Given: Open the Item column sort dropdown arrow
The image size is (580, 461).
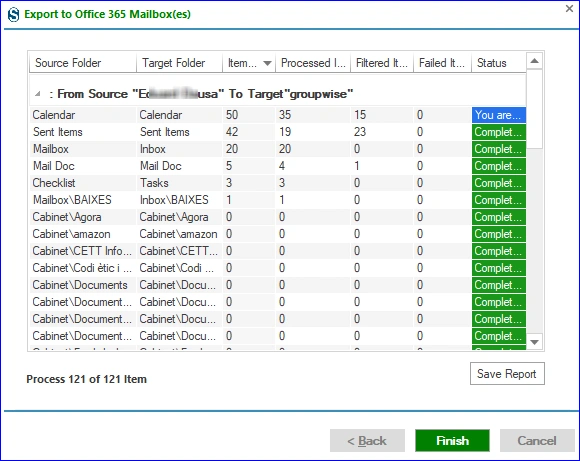Looking at the screenshot, I should pyautogui.click(x=267, y=63).
